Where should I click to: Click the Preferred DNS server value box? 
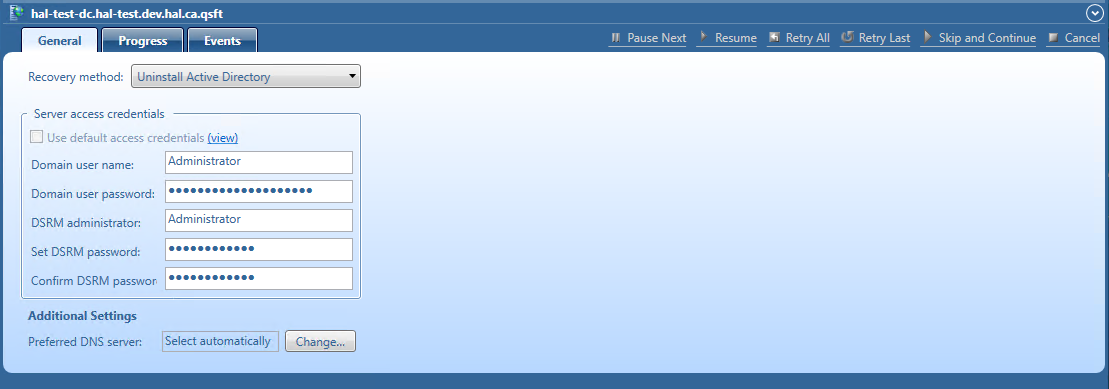220,341
